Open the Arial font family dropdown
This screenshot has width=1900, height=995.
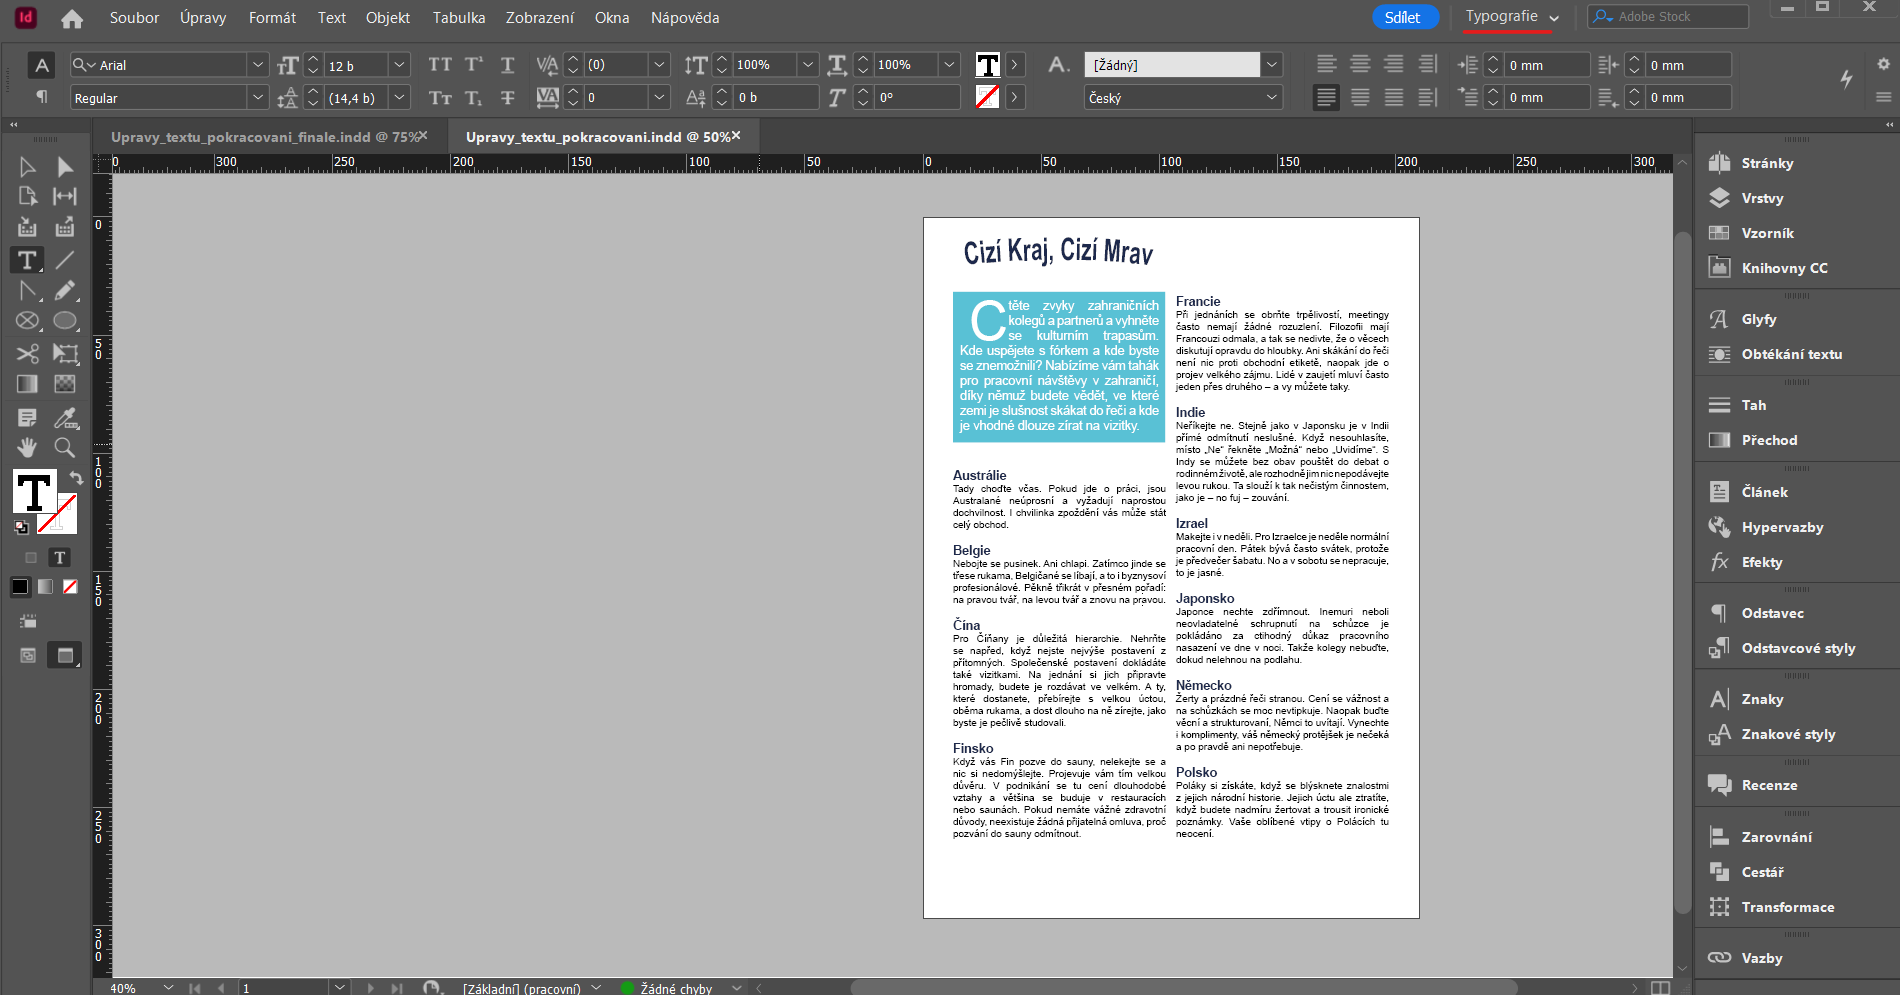pyautogui.click(x=258, y=64)
